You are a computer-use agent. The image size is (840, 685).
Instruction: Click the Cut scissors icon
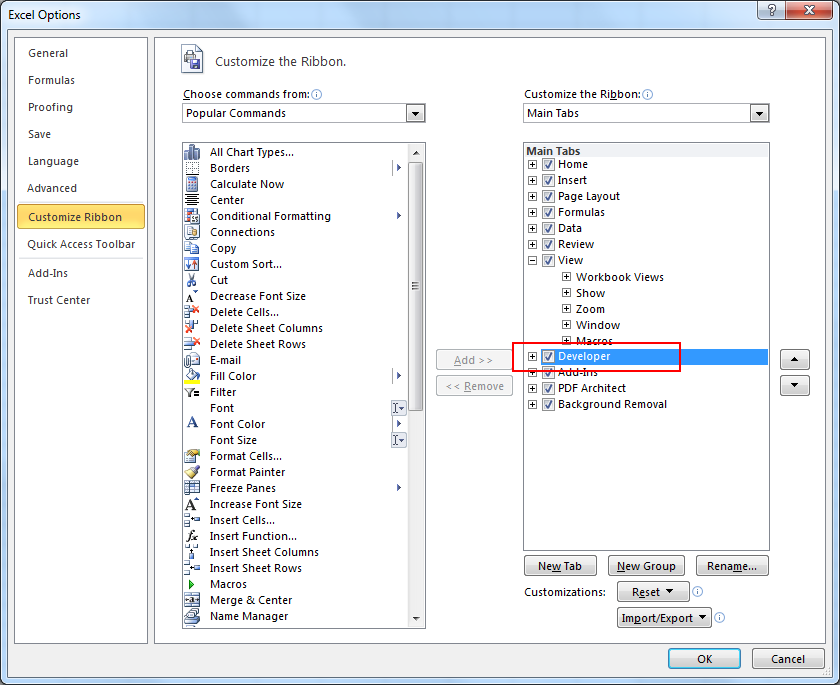pyautogui.click(x=194, y=280)
